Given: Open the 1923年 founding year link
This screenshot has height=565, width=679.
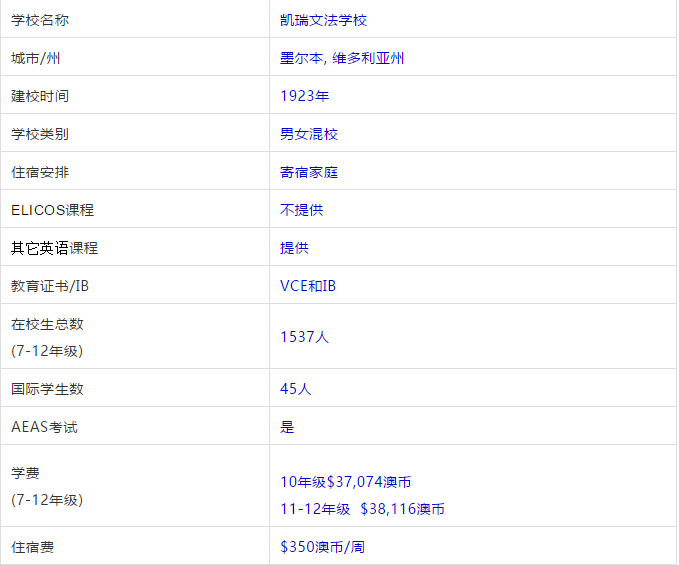Looking at the screenshot, I should [x=305, y=96].
